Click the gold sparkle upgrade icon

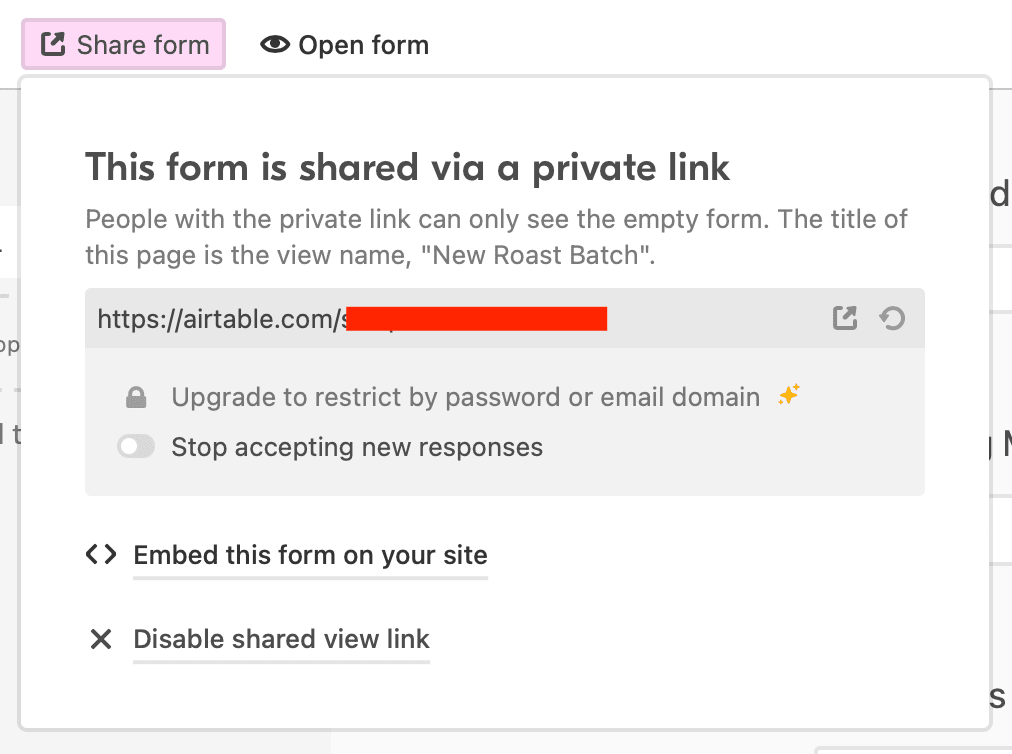click(789, 396)
